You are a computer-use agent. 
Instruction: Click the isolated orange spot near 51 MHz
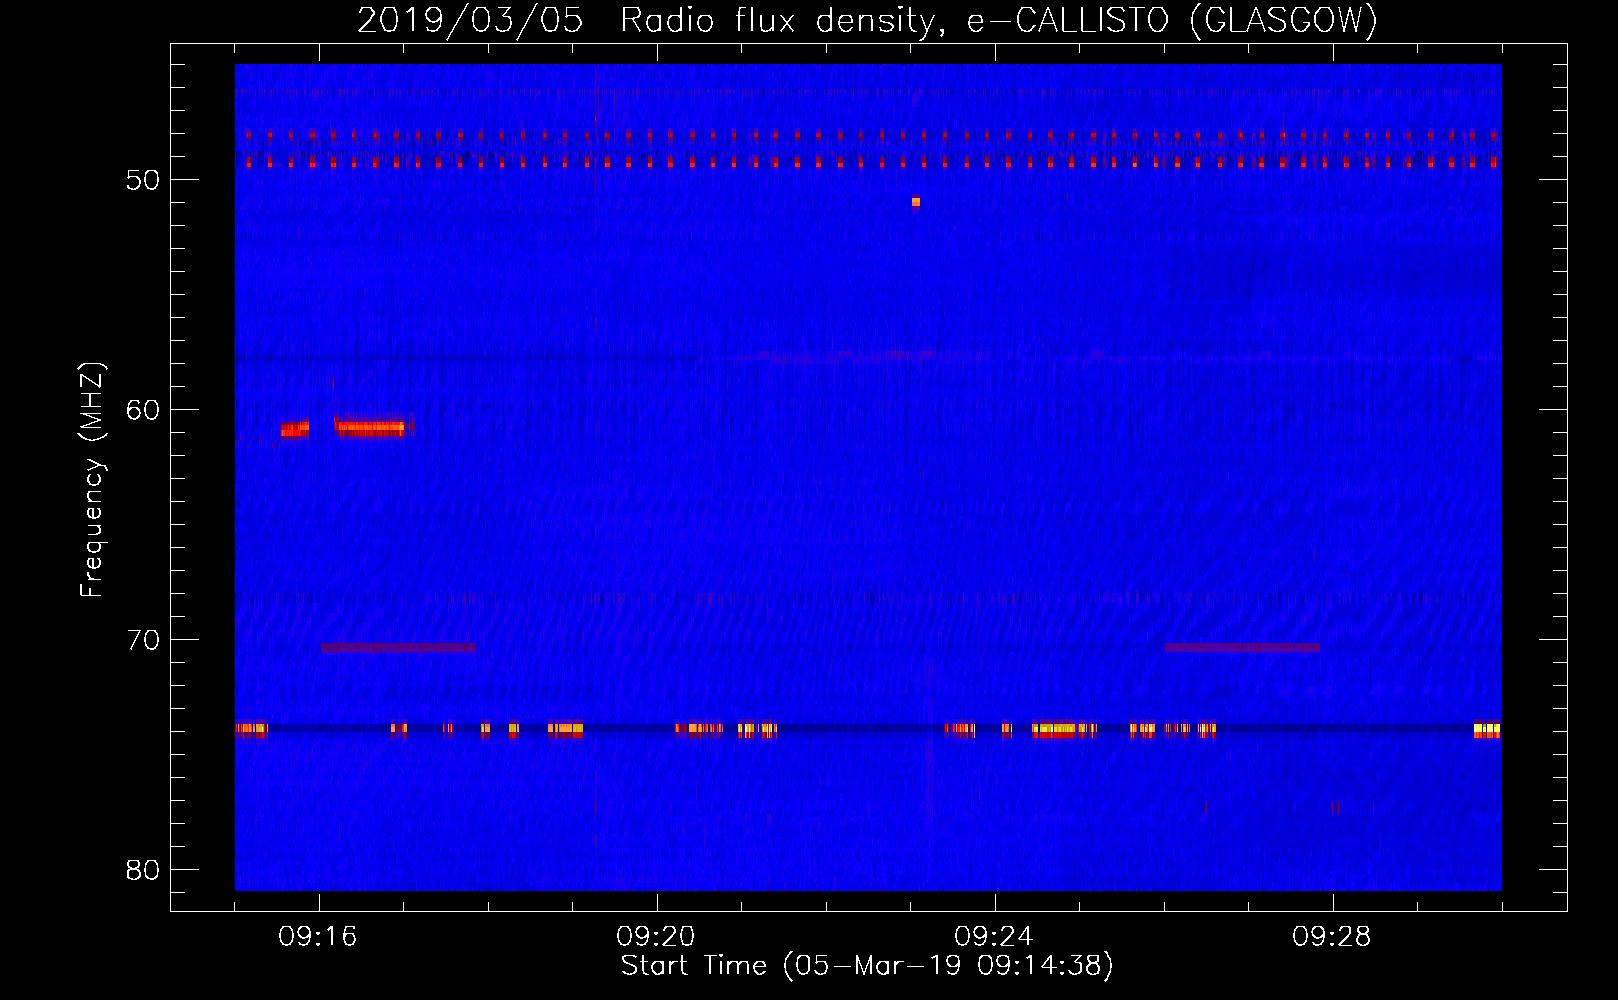click(x=915, y=202)
